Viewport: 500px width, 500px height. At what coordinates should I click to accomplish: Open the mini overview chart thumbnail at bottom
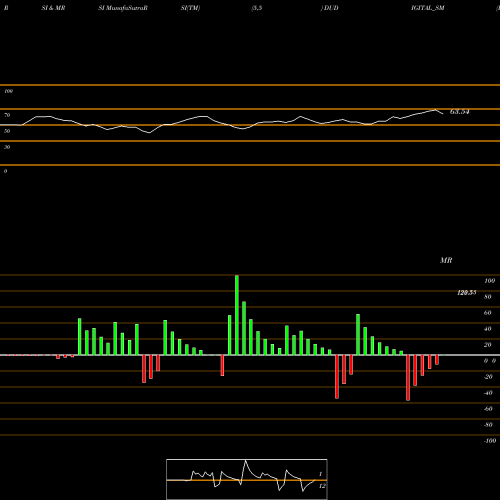[x=247, y=479]
